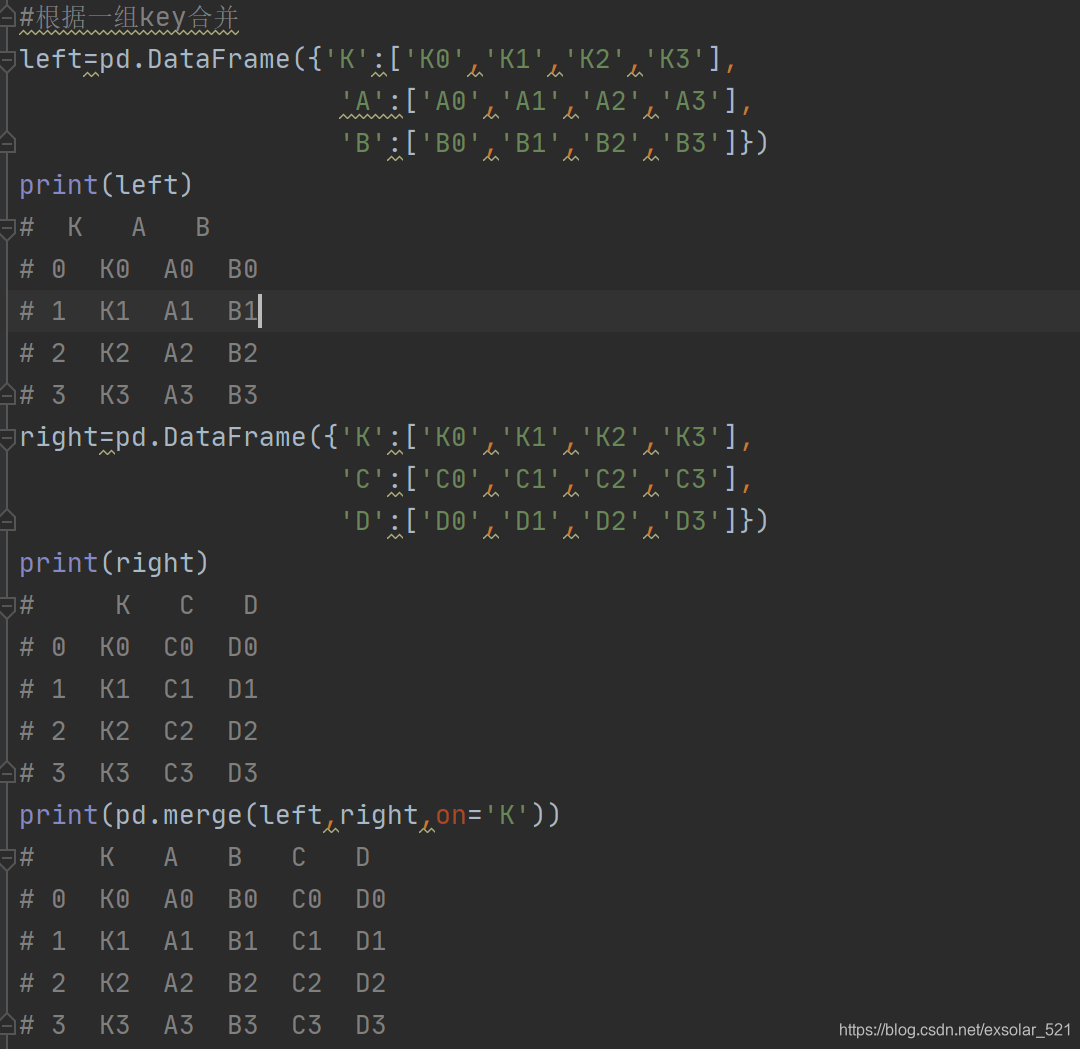The width and height of the screenshot is (1080, 1049).
Task: Collapse the comment block starting at '# K A B C D'
Action: pyautogui.click(x=6, y=858)
